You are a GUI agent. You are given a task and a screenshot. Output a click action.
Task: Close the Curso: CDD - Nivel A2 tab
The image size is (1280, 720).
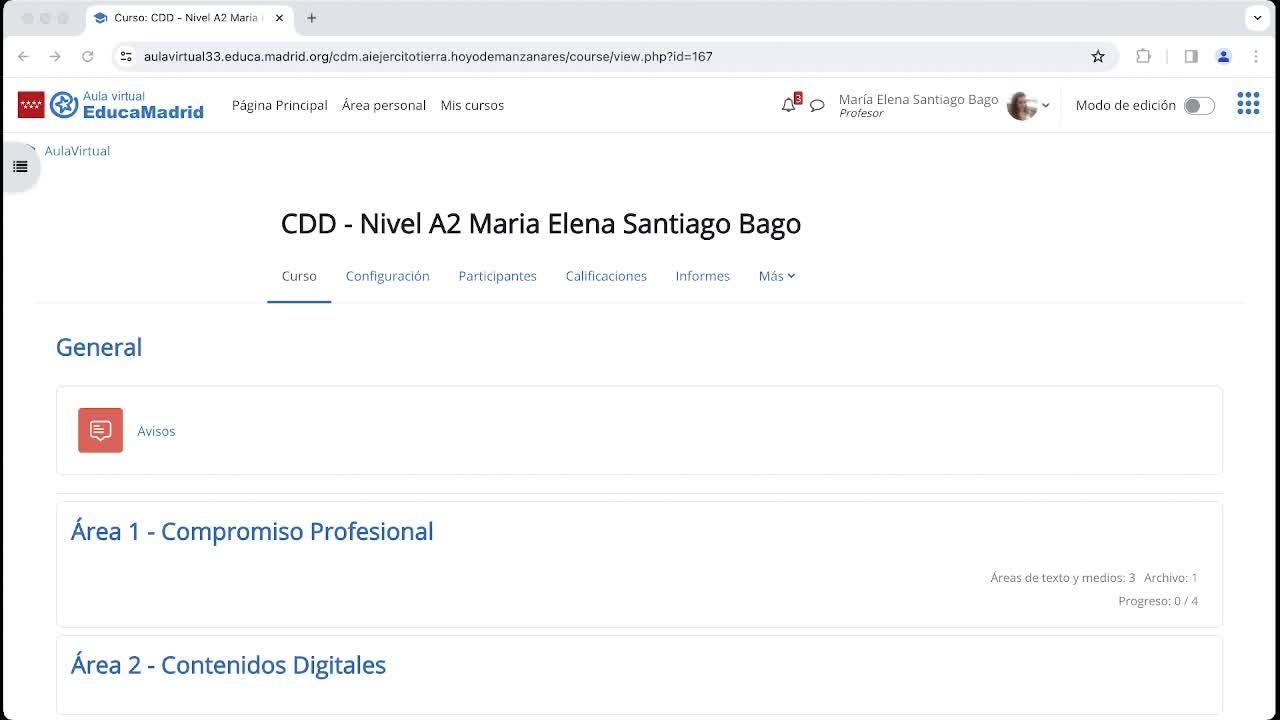[279, 18]
